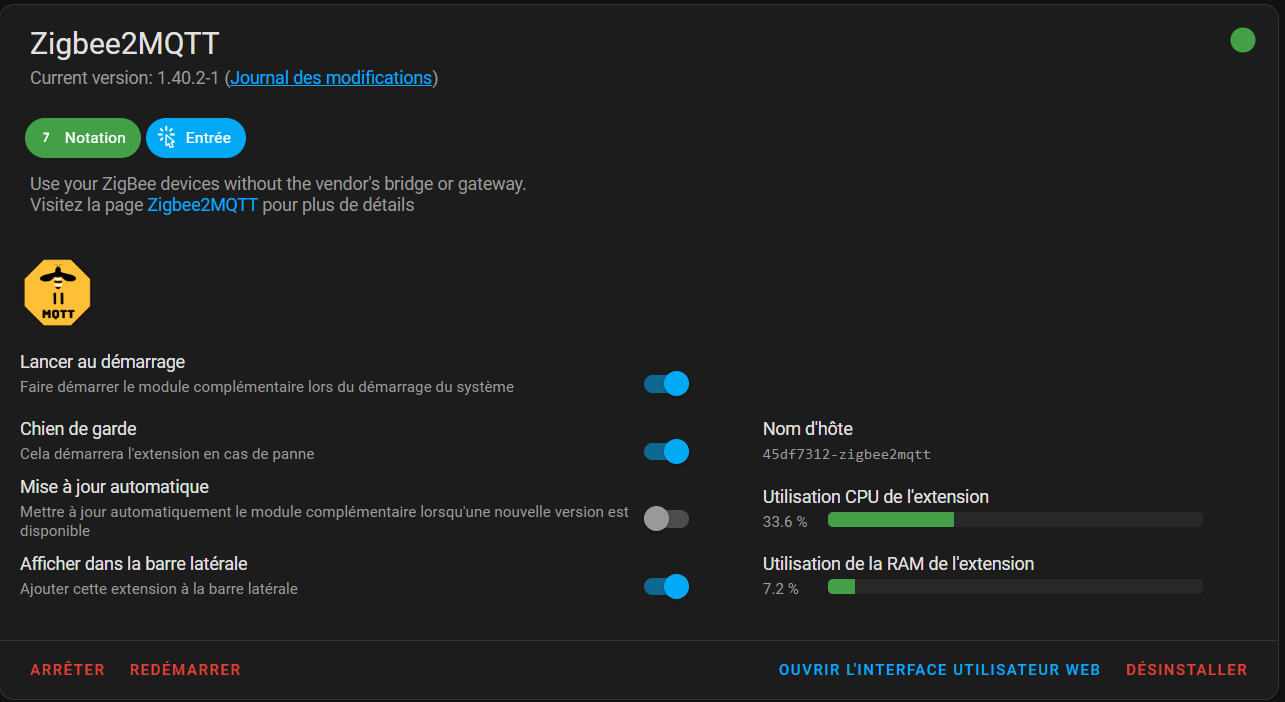The image size is (1285, 702).
Task: Click the hostname 45df7312-zigbee2mqtt text
Action: (x=846, y=454)
